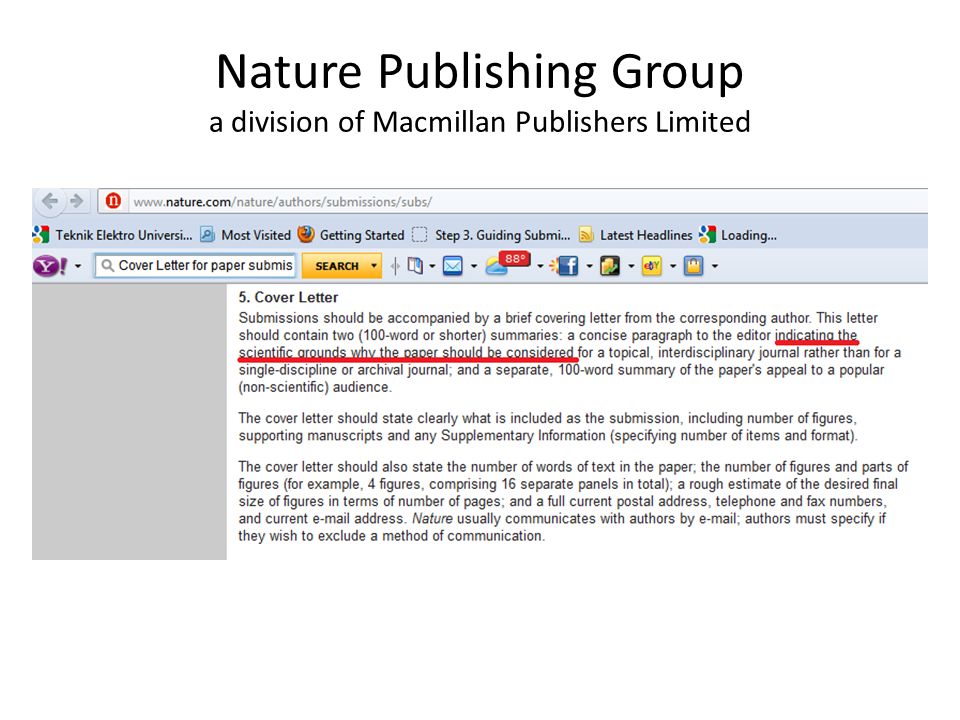Open the Latest Headlines feed bookmark
Viewport: 960px width, 720px height.
coord(636,235)
